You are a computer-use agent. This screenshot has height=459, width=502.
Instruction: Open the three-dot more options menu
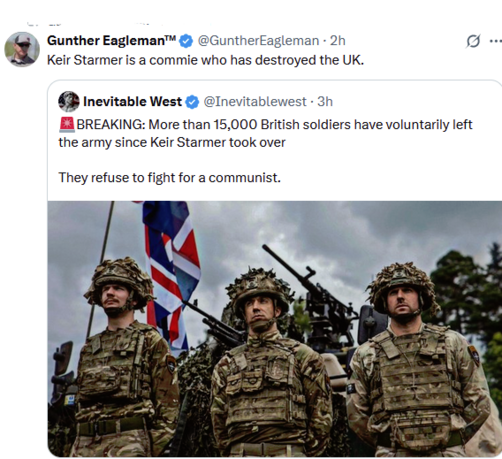(496, 41)
